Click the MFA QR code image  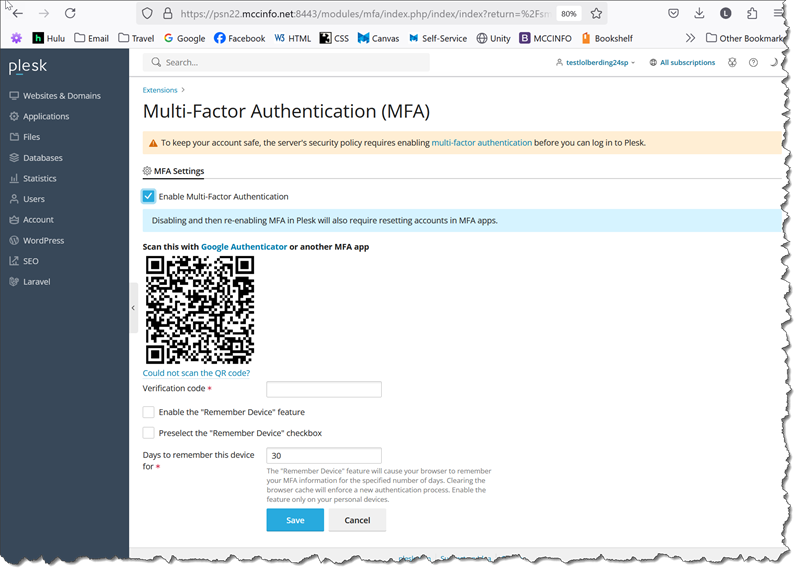tap(200, 310)
